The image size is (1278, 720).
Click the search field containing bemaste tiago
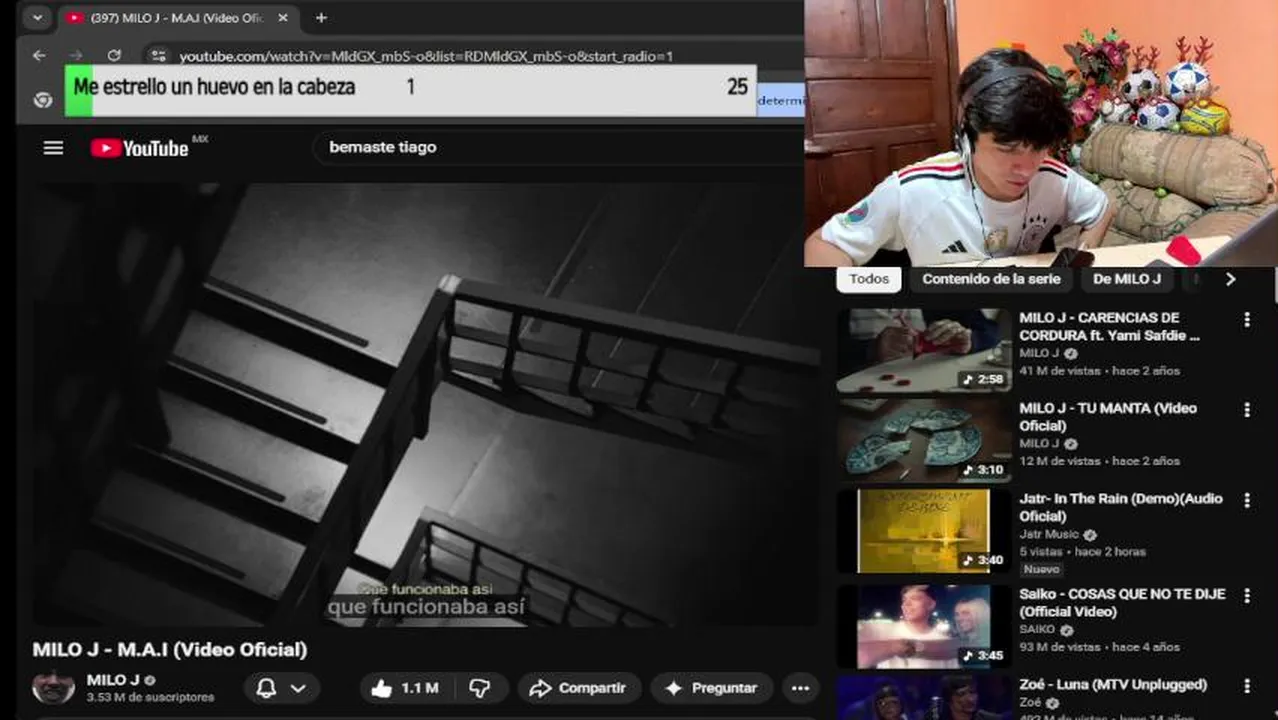pyautogui.click(x=560, y=147)
